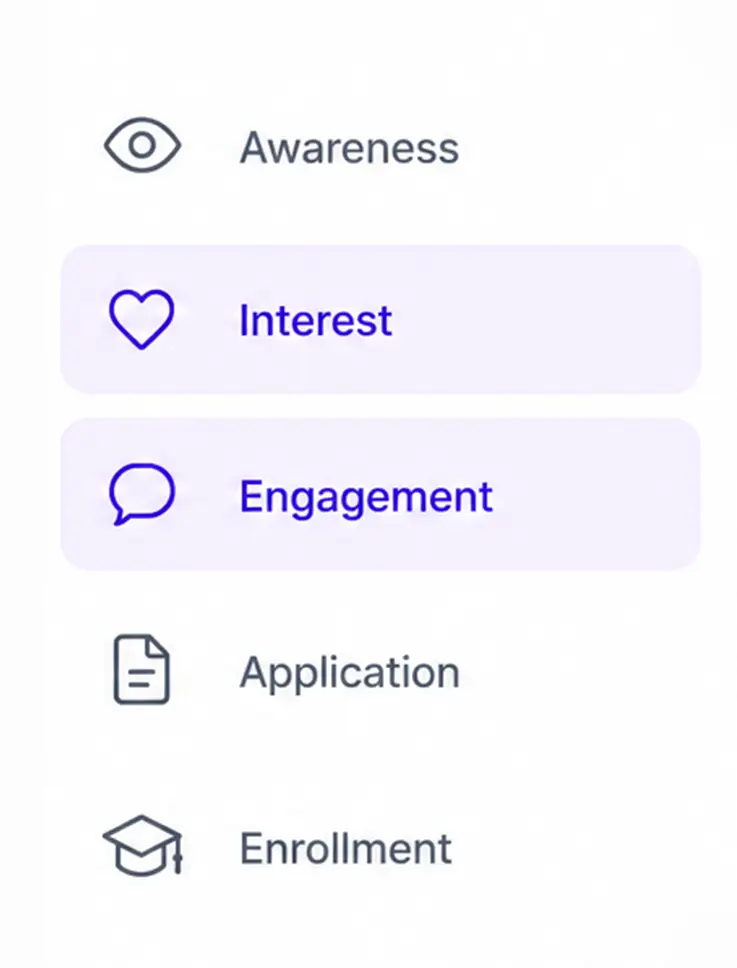
Task: Deselect the highlighted Engagement row
Action: (x=381, y=494)
